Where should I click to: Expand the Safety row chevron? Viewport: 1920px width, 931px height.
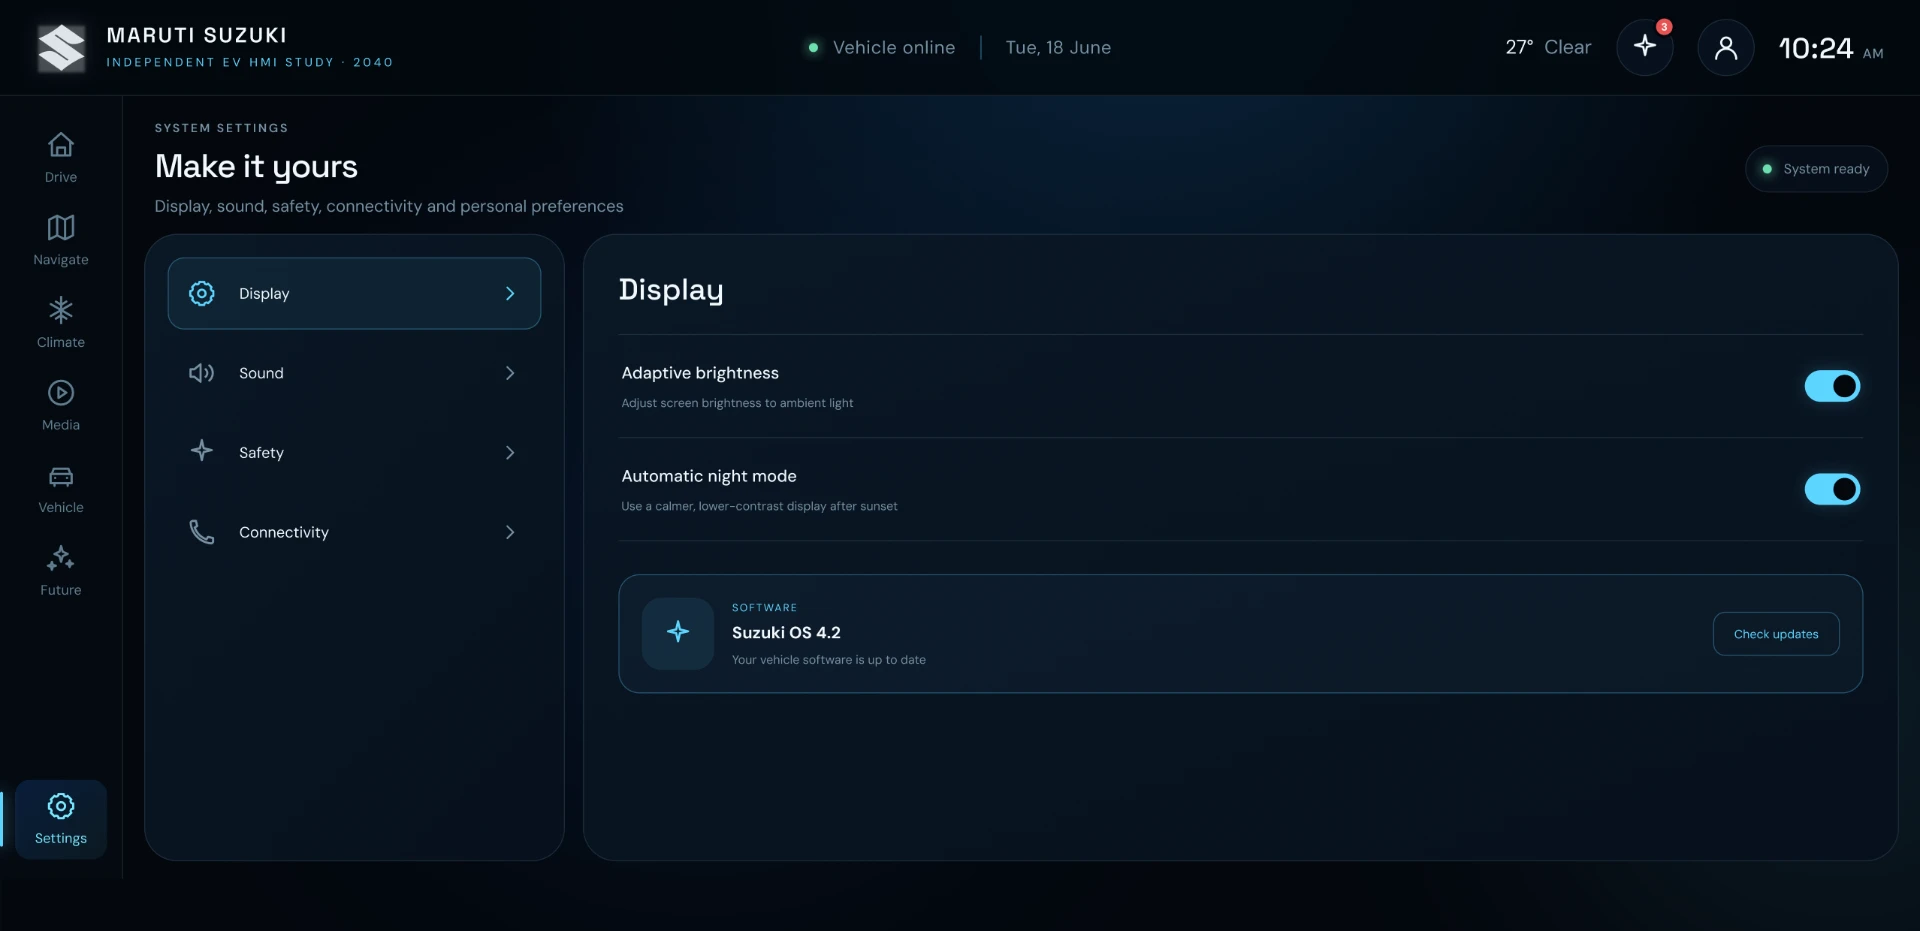click(x=510, y=453)
